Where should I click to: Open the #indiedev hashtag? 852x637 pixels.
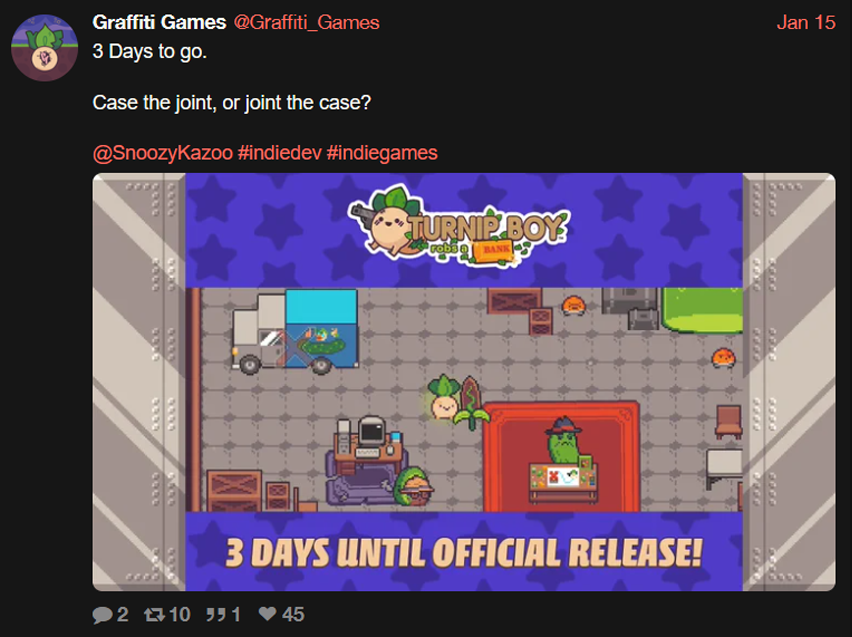[x=279, y=153]
